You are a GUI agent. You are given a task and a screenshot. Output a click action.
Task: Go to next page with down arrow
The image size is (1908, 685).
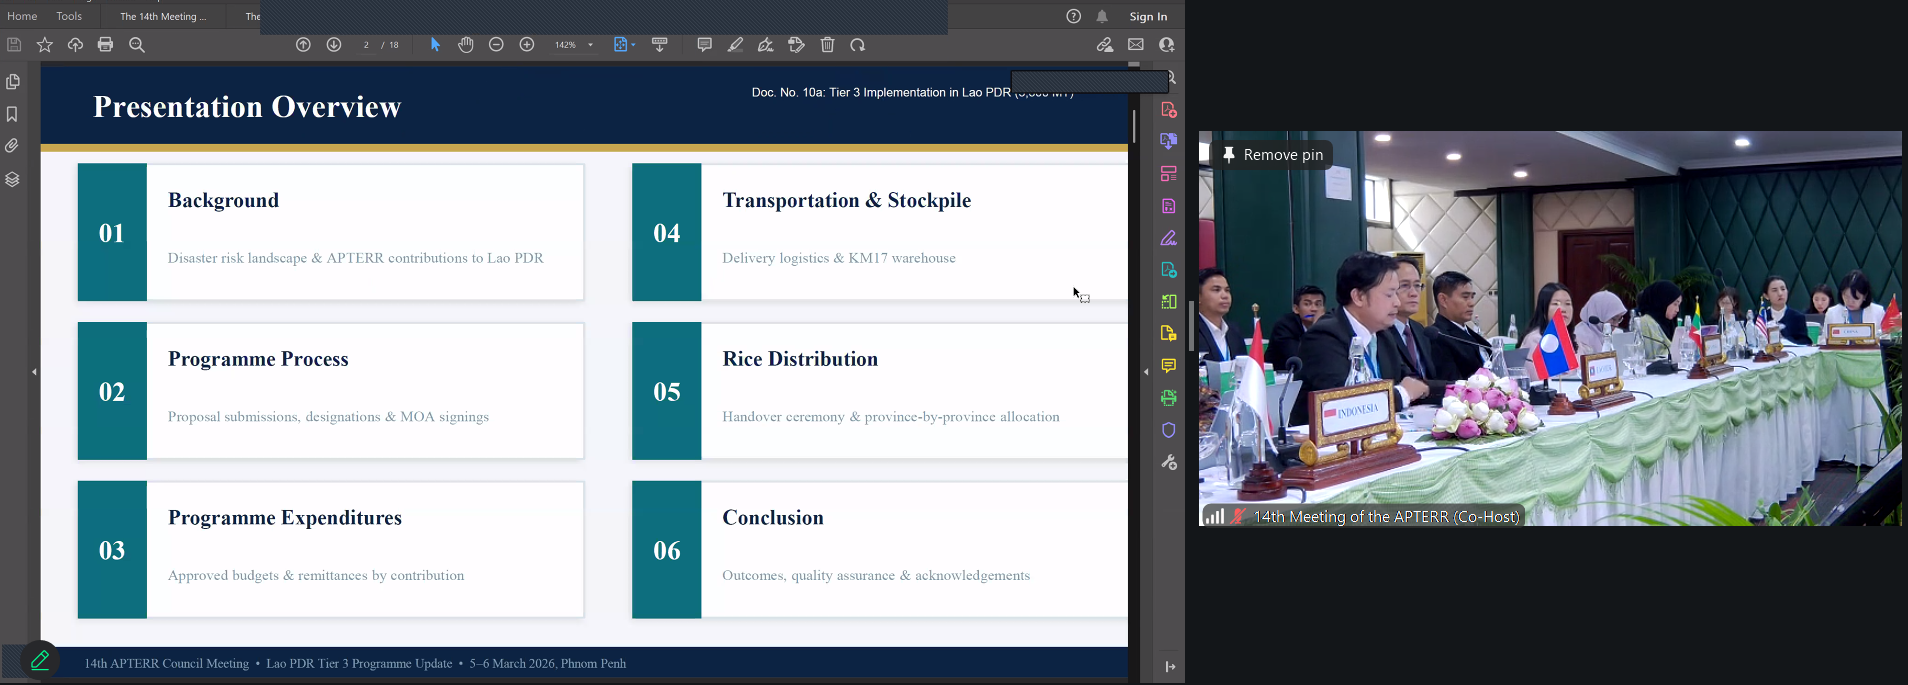pos(334,45)
